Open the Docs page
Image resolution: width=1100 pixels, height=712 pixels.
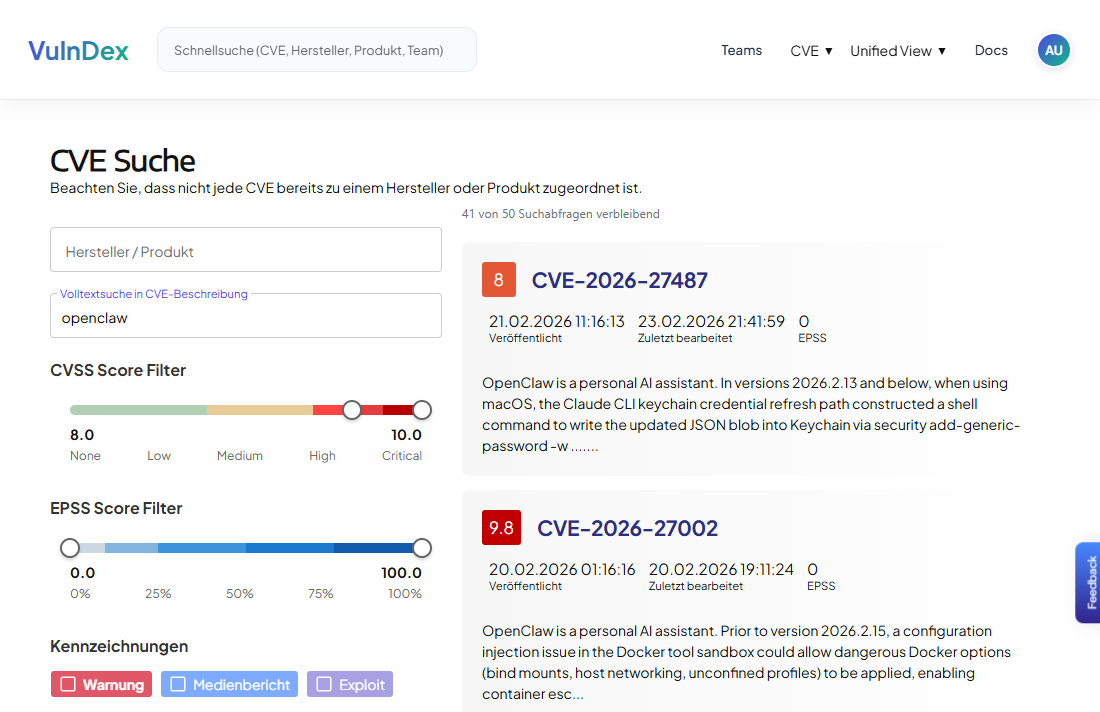(991, 50)
